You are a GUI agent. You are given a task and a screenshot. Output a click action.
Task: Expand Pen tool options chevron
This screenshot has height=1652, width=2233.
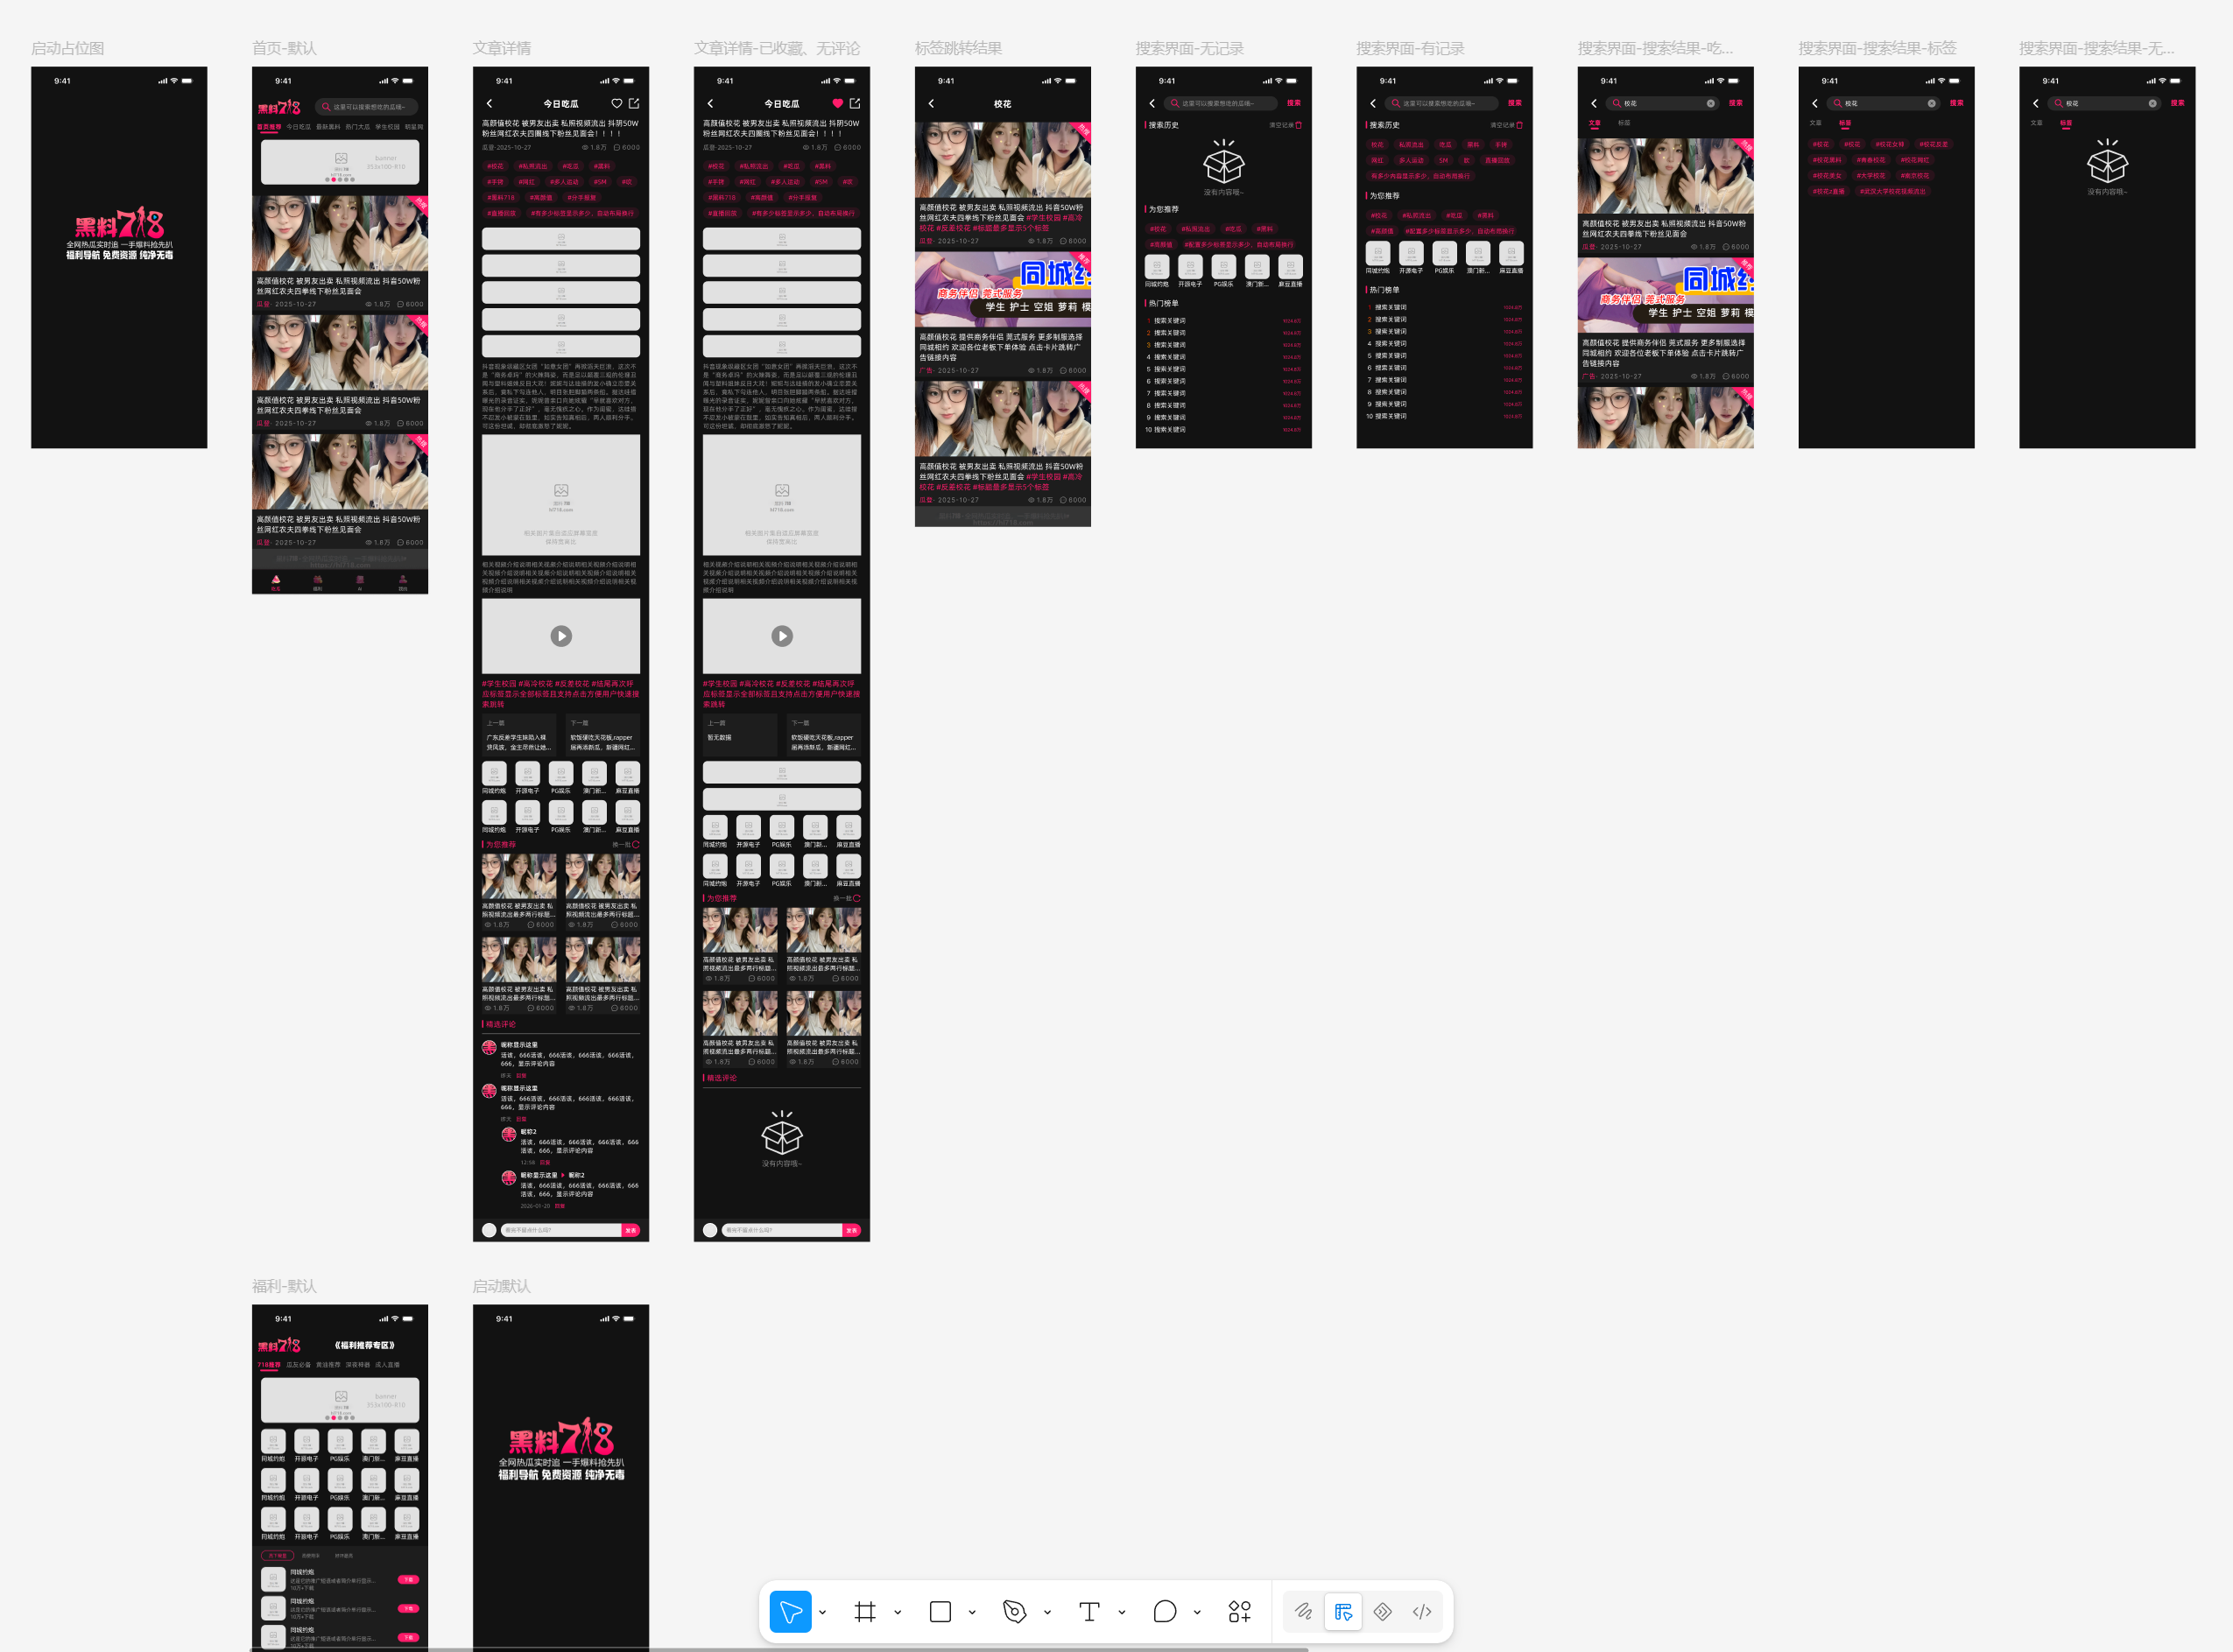1047,1612
